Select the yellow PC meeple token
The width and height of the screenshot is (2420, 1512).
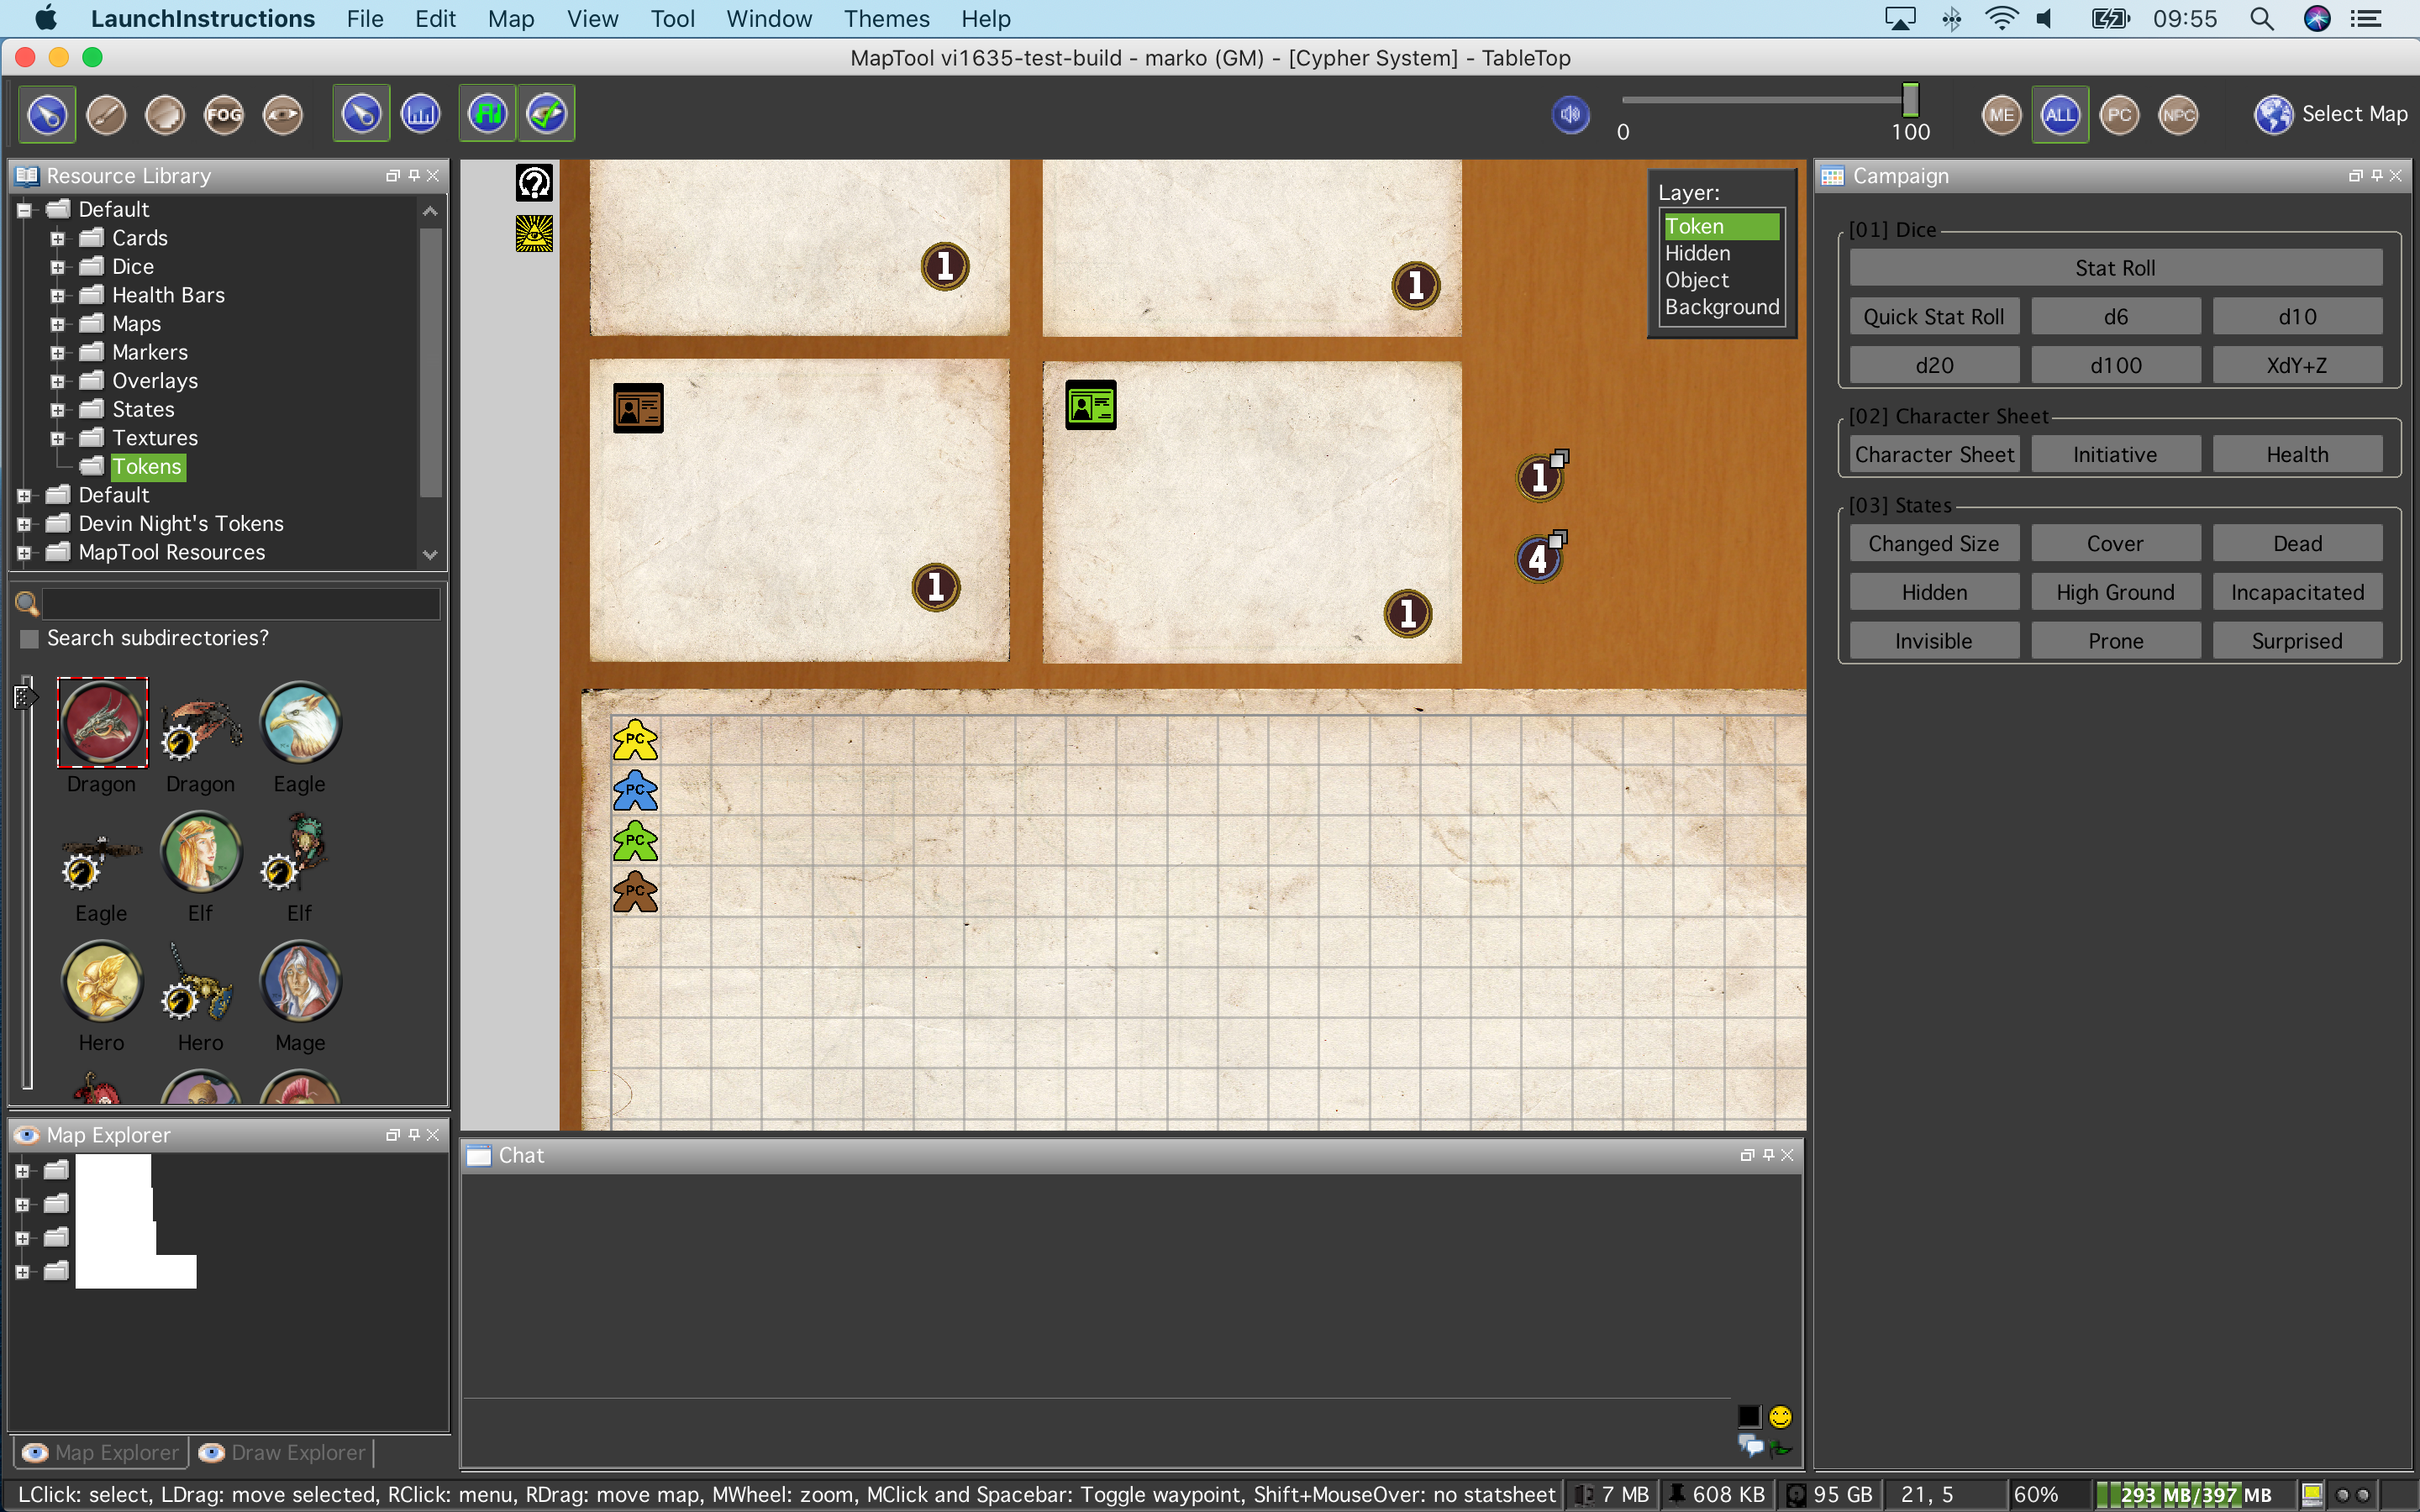point(635,741)
